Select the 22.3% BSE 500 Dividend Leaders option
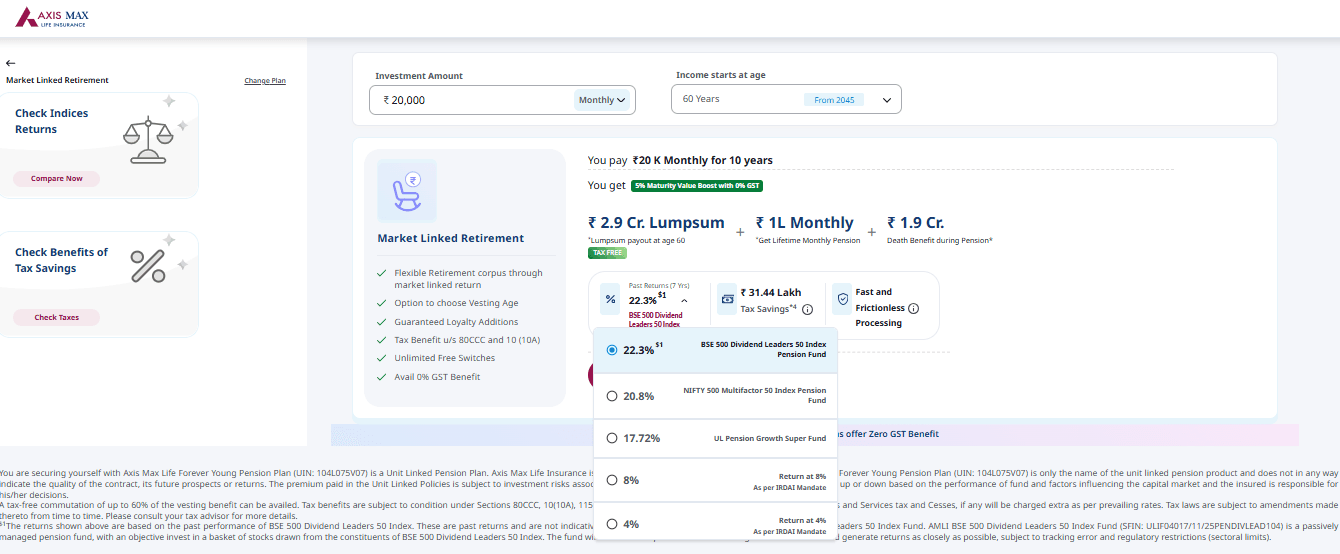 coord(715,349)
